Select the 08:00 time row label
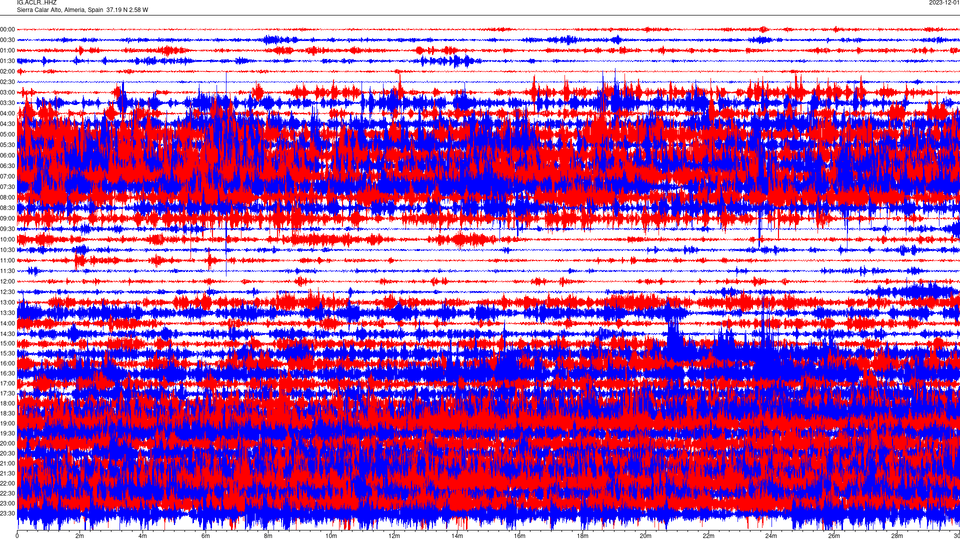The image size is (960, 540). click(7, 198)
